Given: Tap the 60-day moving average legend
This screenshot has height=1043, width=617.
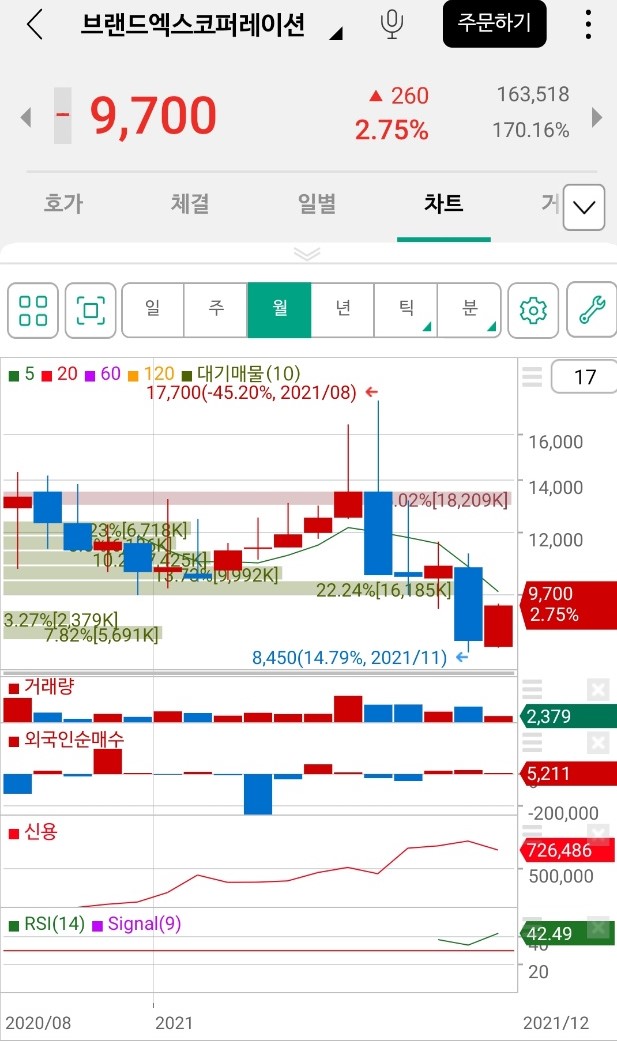Looking at the screenshot, I should click(103, 374).
